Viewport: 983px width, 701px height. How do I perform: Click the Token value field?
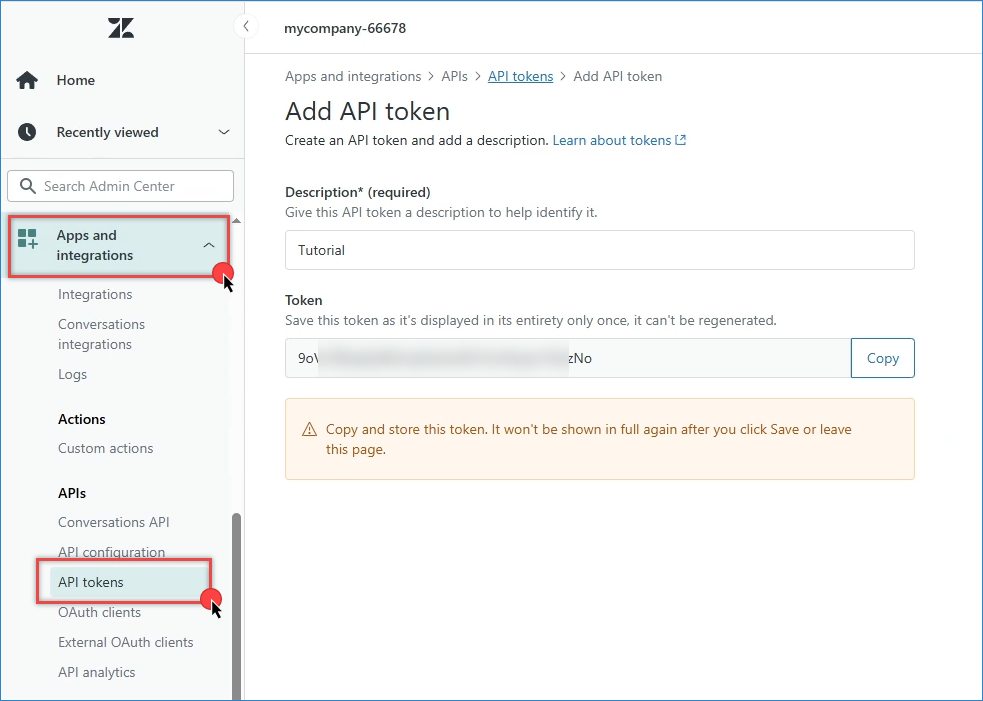[x=567, y=358]
